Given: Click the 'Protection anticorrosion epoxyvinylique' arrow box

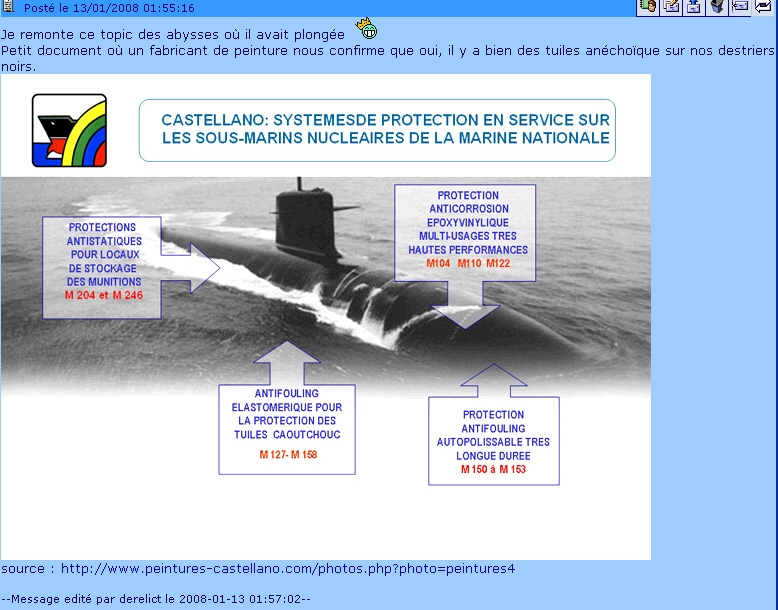Looking at the screenshot, I should [x=466, y=232].
